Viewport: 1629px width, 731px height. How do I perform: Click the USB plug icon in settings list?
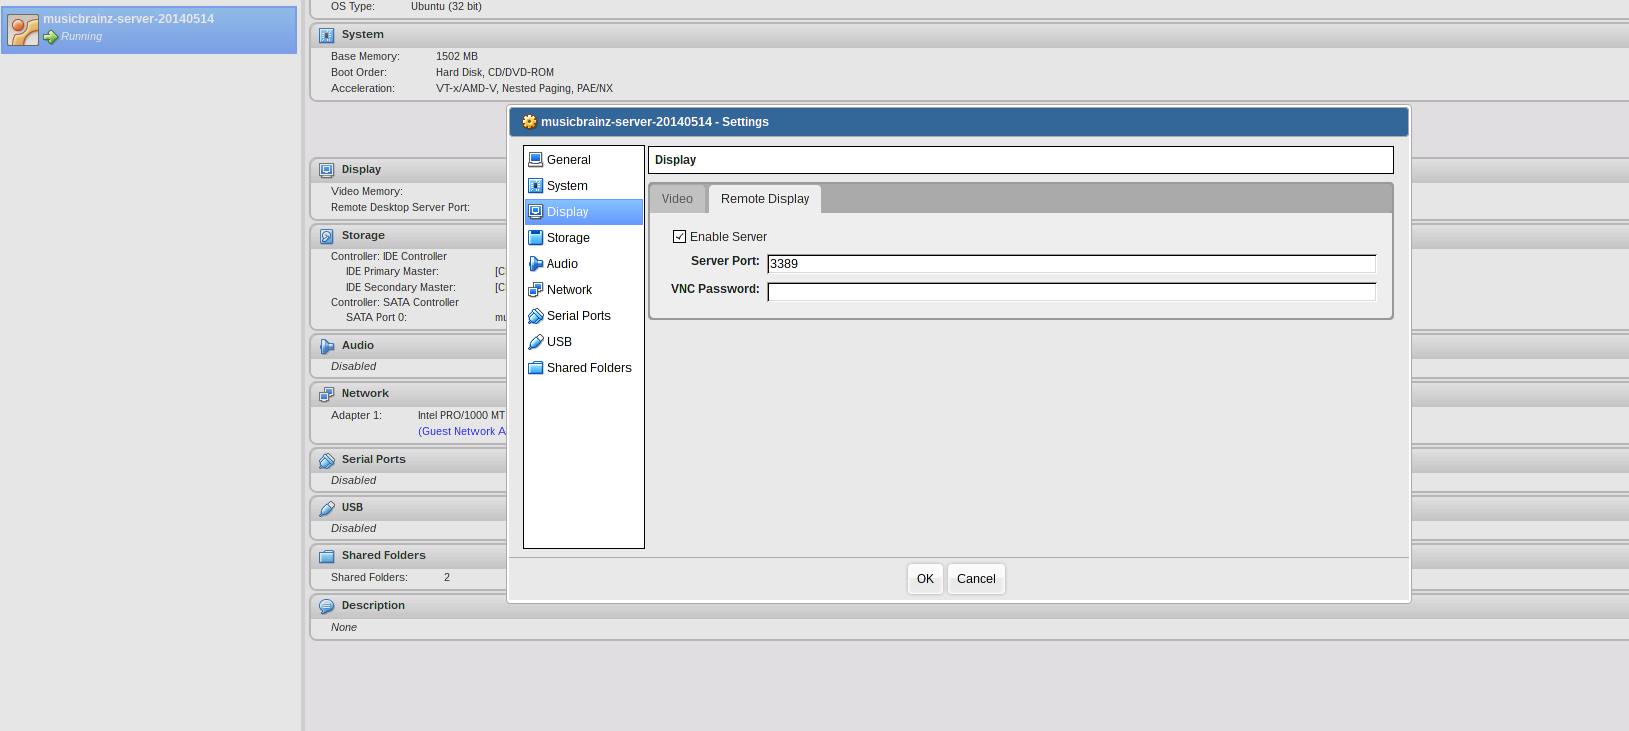point(535,342)
